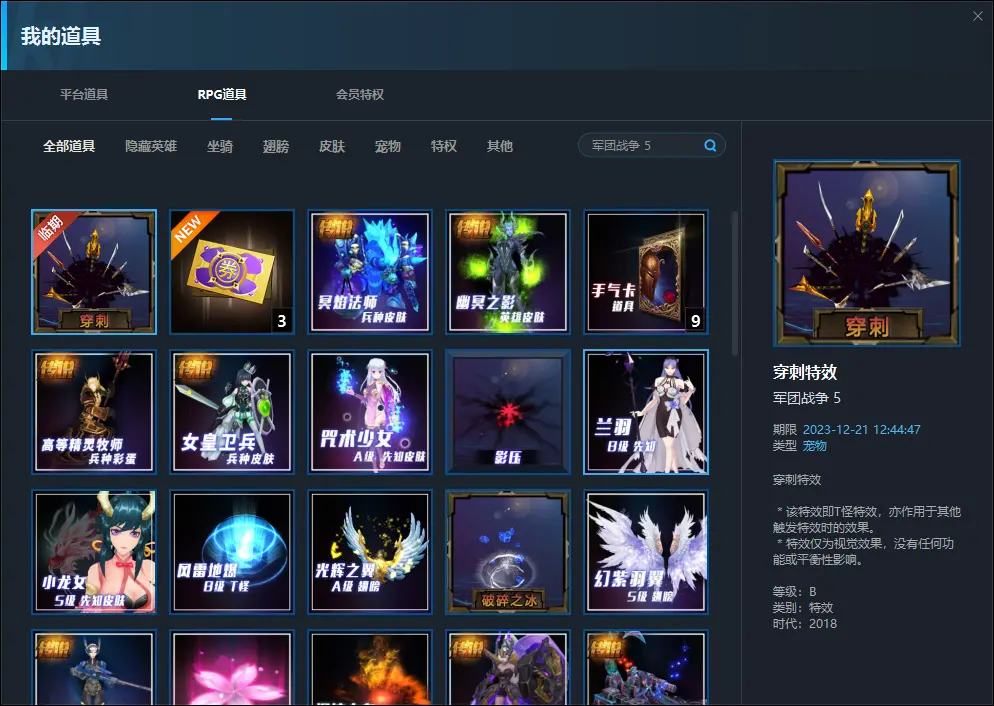Select the 幻紫羽翼 S级 翅膀 item

click(646, 552)
